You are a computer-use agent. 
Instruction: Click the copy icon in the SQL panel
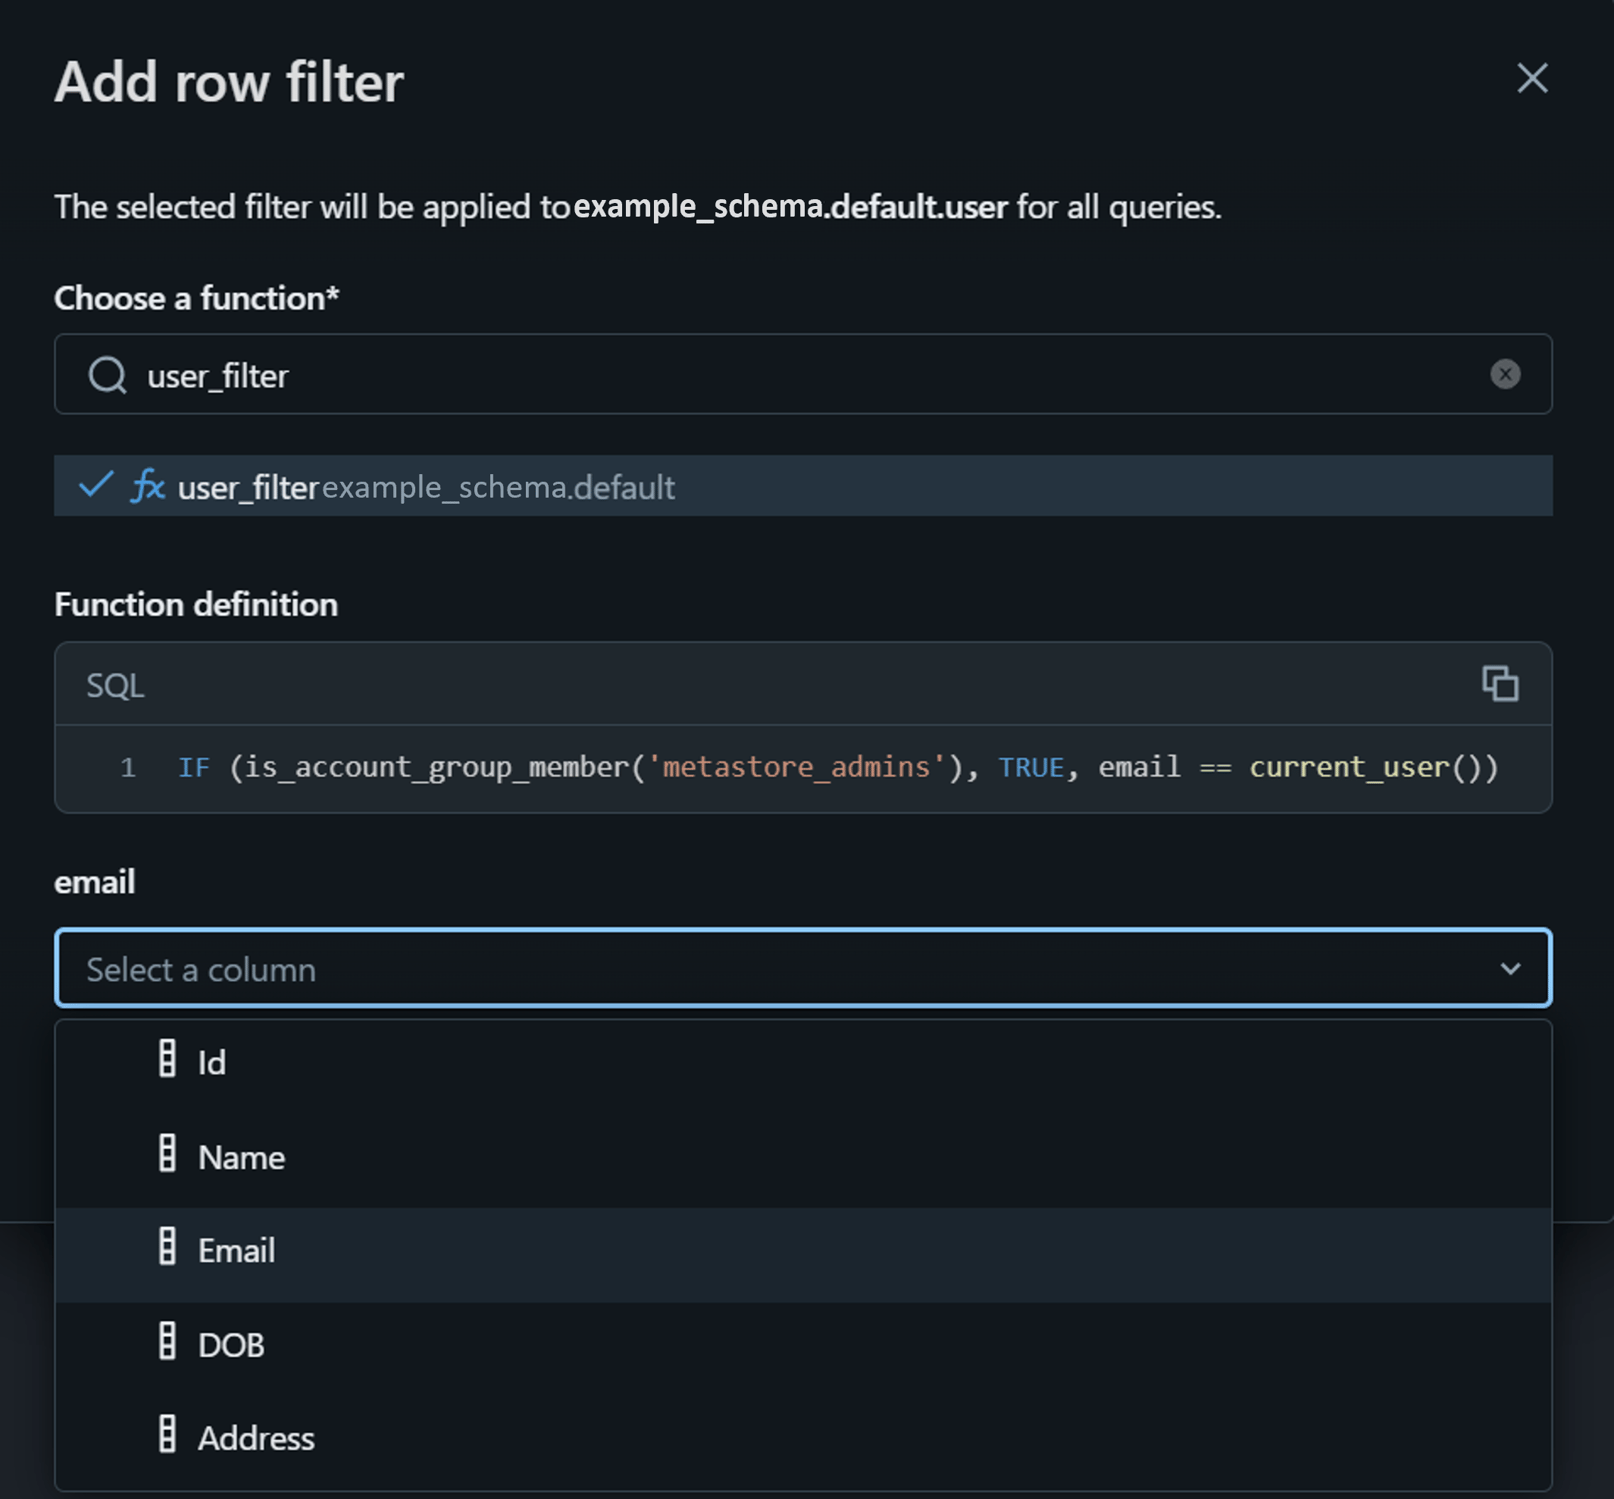tap(1498, 684)
